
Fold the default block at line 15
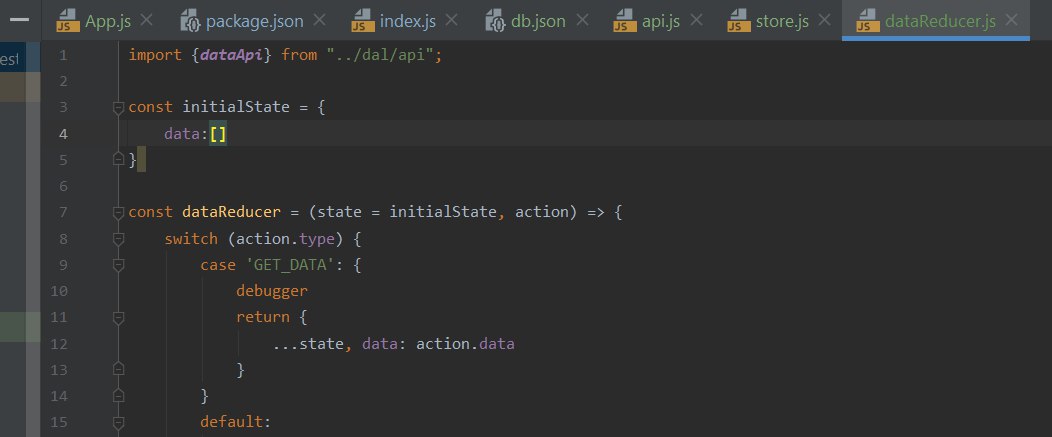click(x=119, y=422)
